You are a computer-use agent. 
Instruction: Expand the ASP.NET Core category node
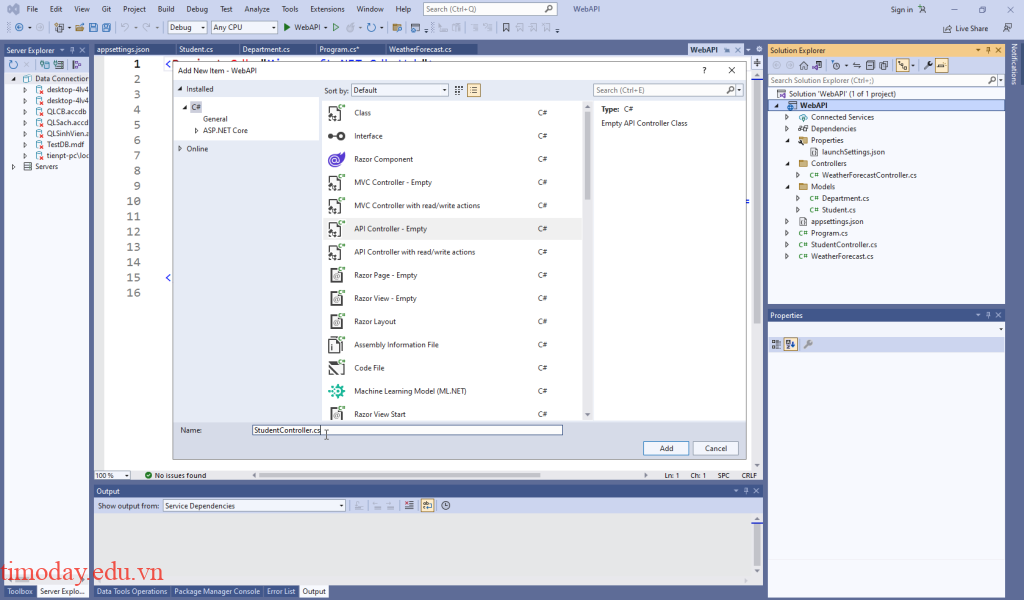(x=197, y=130)
